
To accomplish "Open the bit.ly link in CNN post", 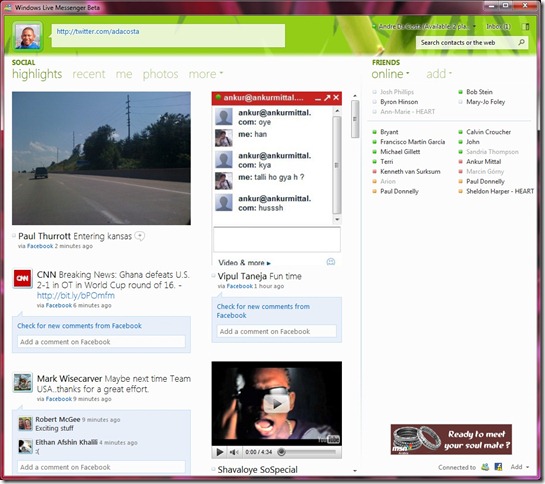I will [75, 296].
